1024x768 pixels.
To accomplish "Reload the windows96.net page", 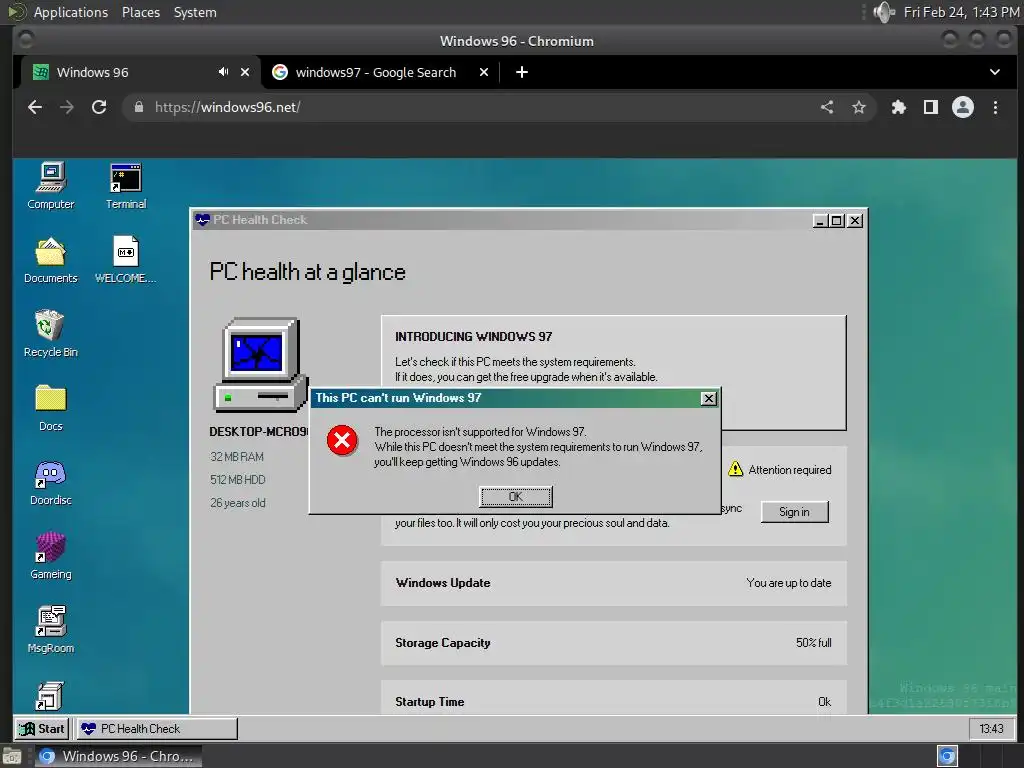I will point(99,107).
